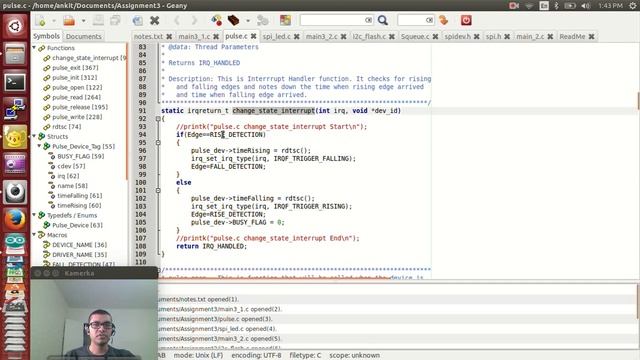Open the build menu dropdown arrow

coord(248,20)
